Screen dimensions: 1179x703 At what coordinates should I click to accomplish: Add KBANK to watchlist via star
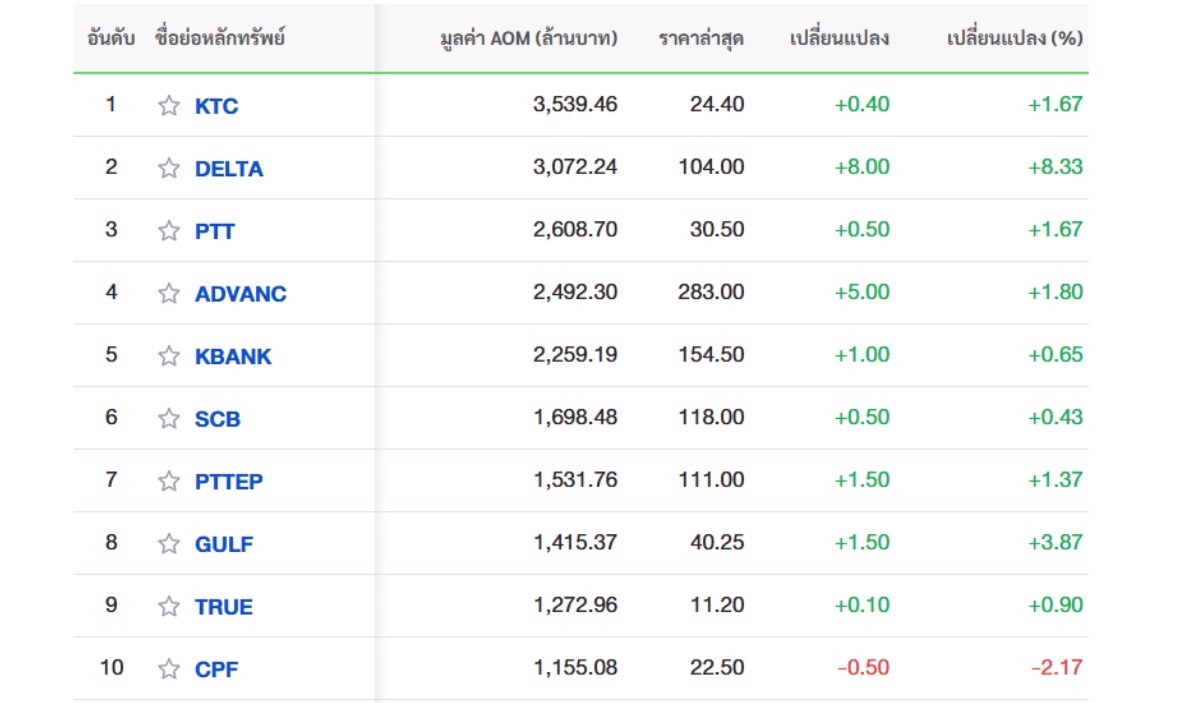[168, 356]
